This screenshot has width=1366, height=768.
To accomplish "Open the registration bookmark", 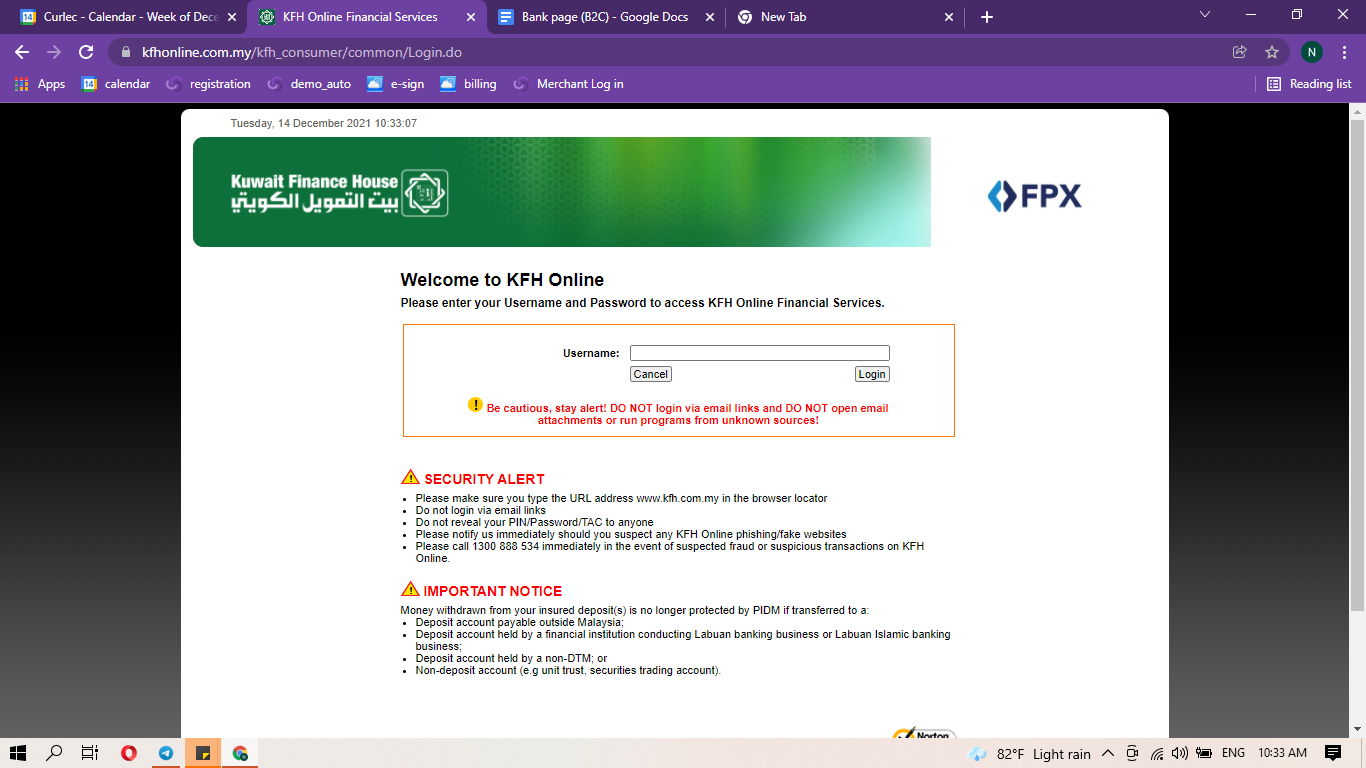I will tap(208, 84).
